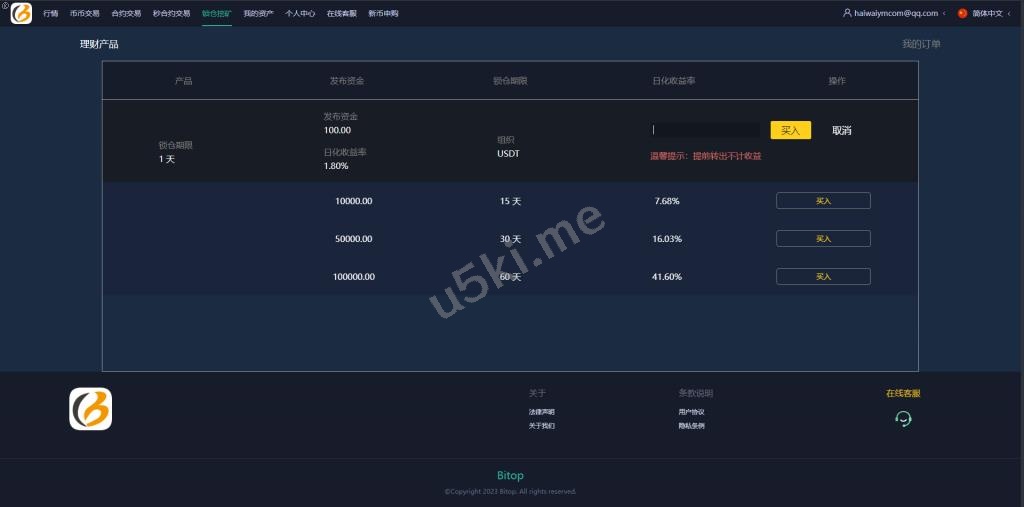Viewport: 1024px width, 507px height.
Task: Click the yellow 买入 button
Action: tap(790, 130)
